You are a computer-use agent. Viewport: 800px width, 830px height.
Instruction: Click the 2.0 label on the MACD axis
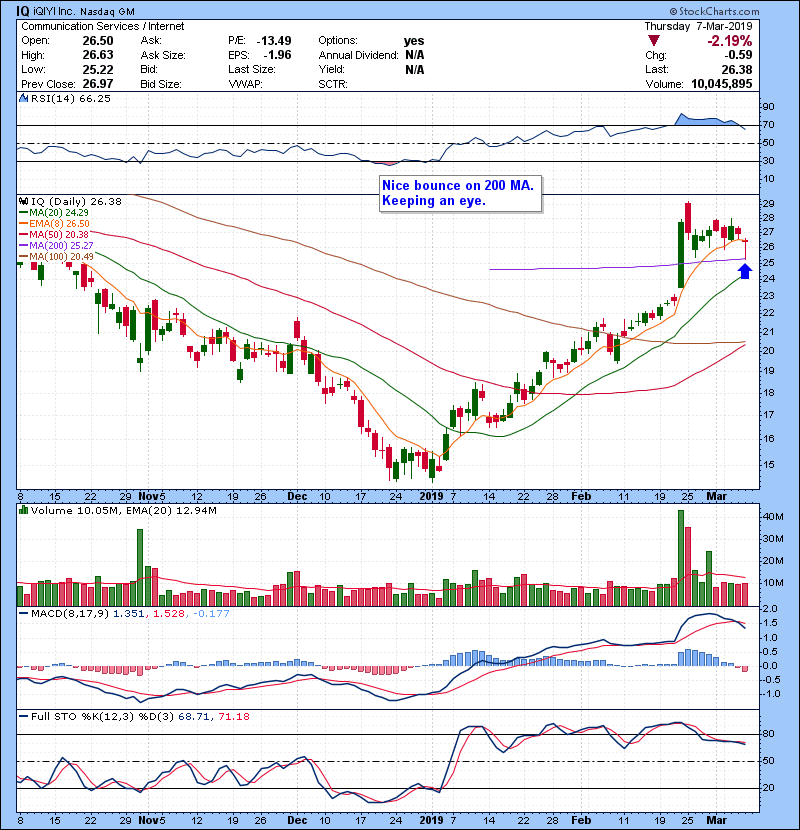click(770, 609)
